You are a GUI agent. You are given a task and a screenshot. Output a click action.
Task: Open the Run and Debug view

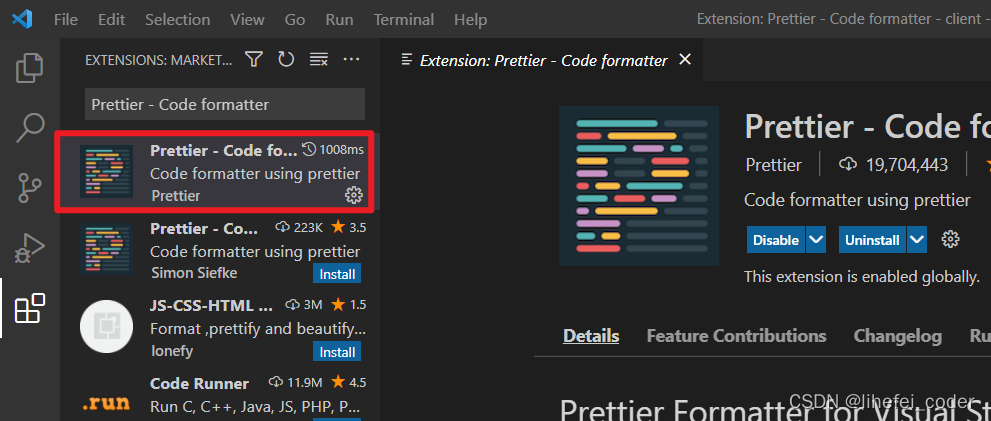pos(30,248)
